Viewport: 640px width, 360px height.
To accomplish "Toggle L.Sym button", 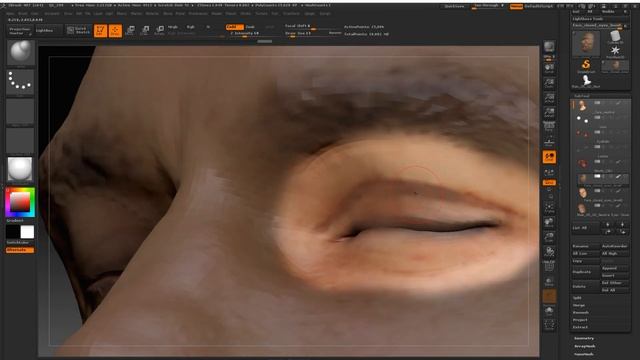I will tap(549, 172).
